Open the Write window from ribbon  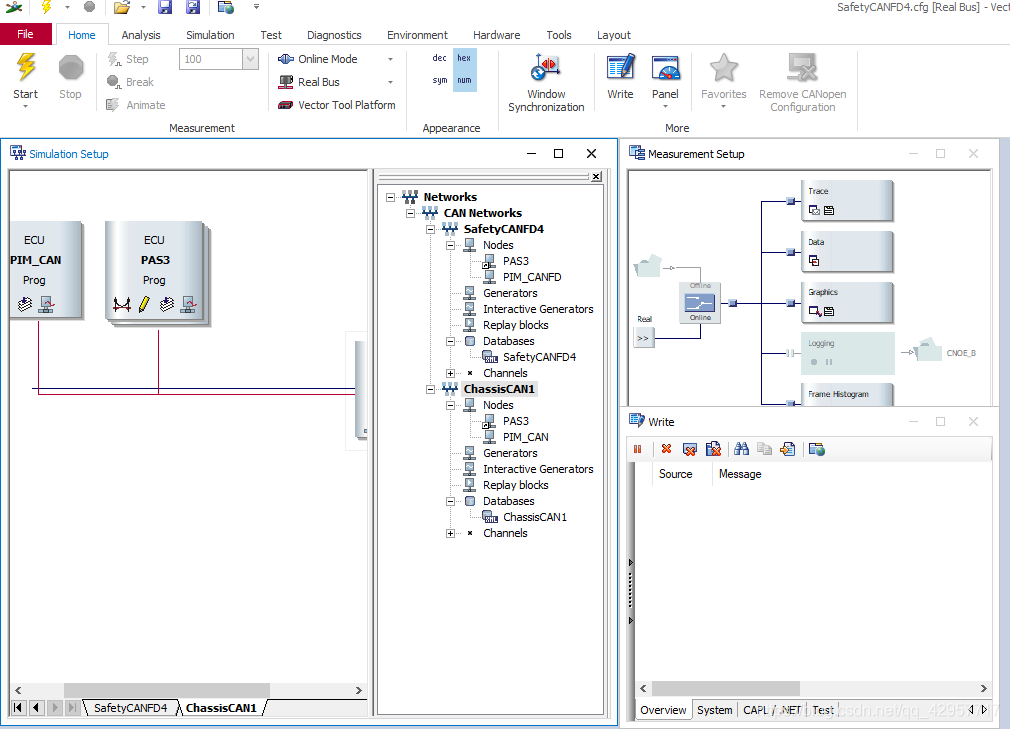pos(620,76)
